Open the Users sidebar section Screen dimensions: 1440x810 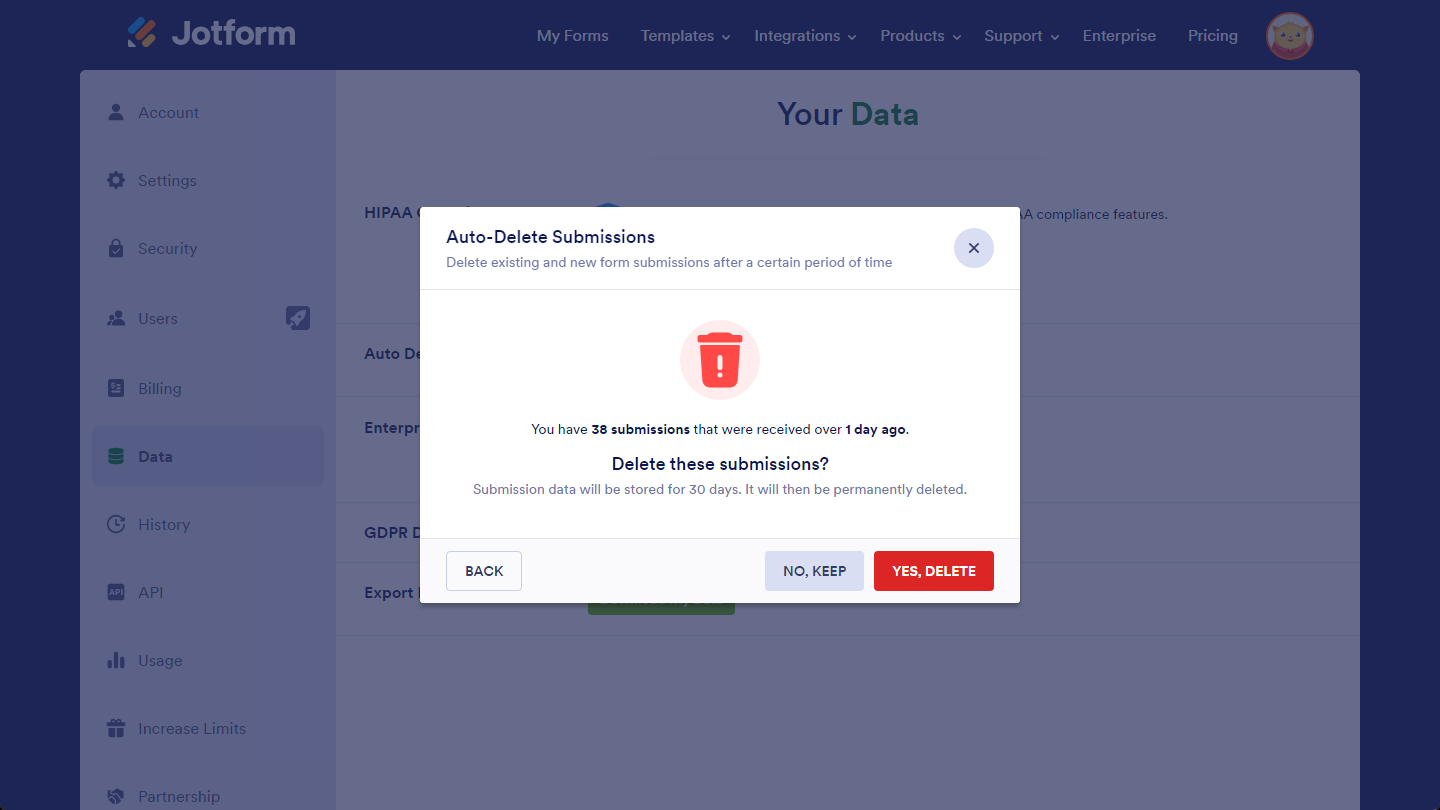click(208, 318)
